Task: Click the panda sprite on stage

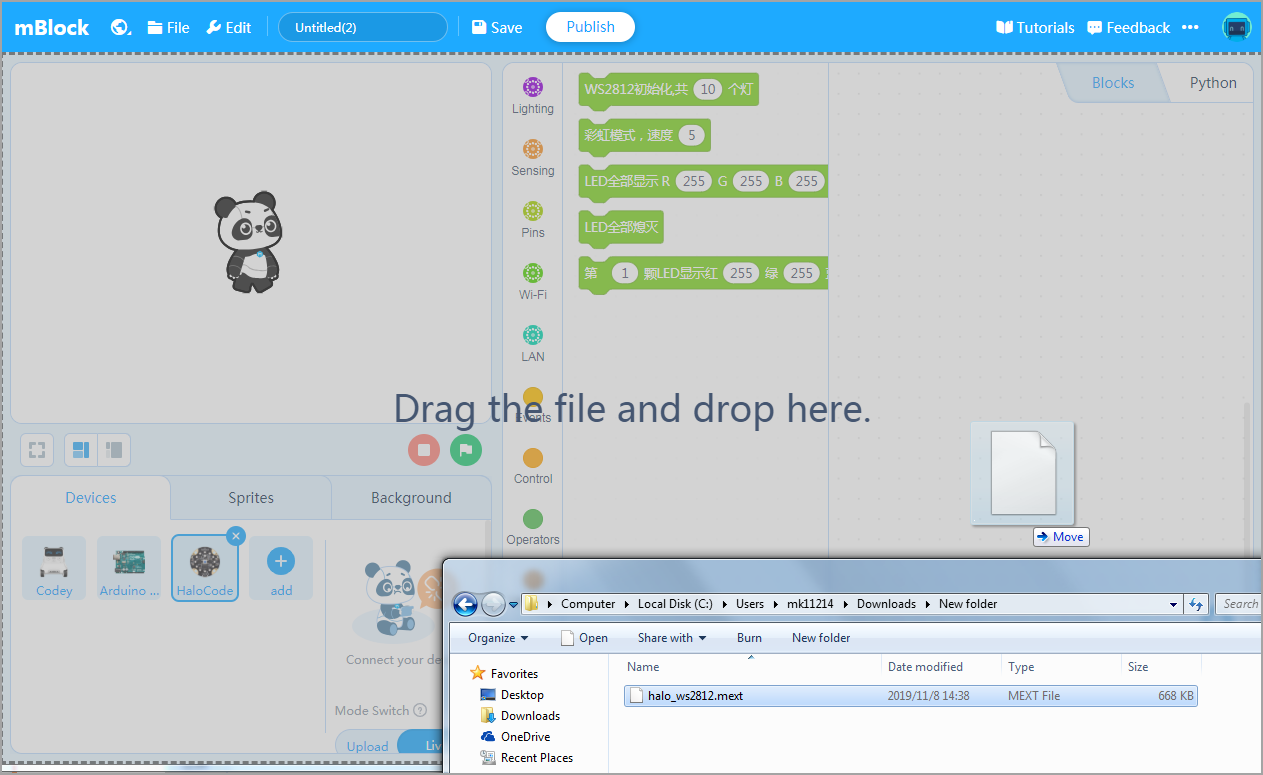Action: (x=248, y=242)
